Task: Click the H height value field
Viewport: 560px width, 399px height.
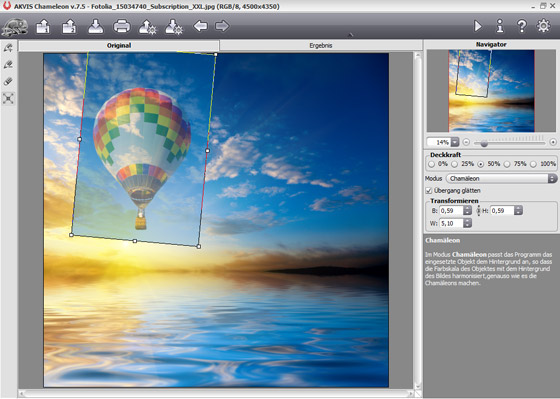Action: click(502, 211)
